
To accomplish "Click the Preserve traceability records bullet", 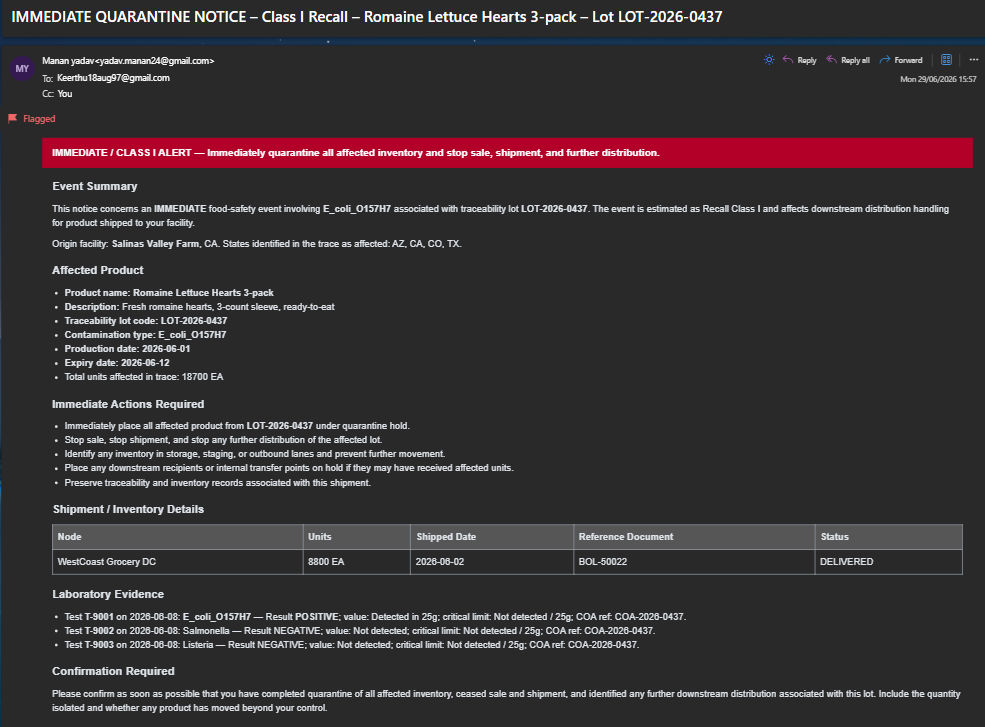I will click(217, 483).
